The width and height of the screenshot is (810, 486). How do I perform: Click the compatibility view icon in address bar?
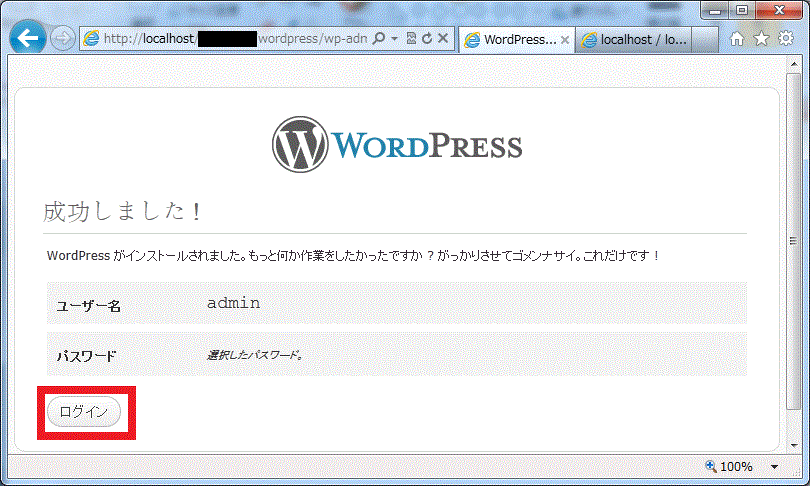pos(411,39)
